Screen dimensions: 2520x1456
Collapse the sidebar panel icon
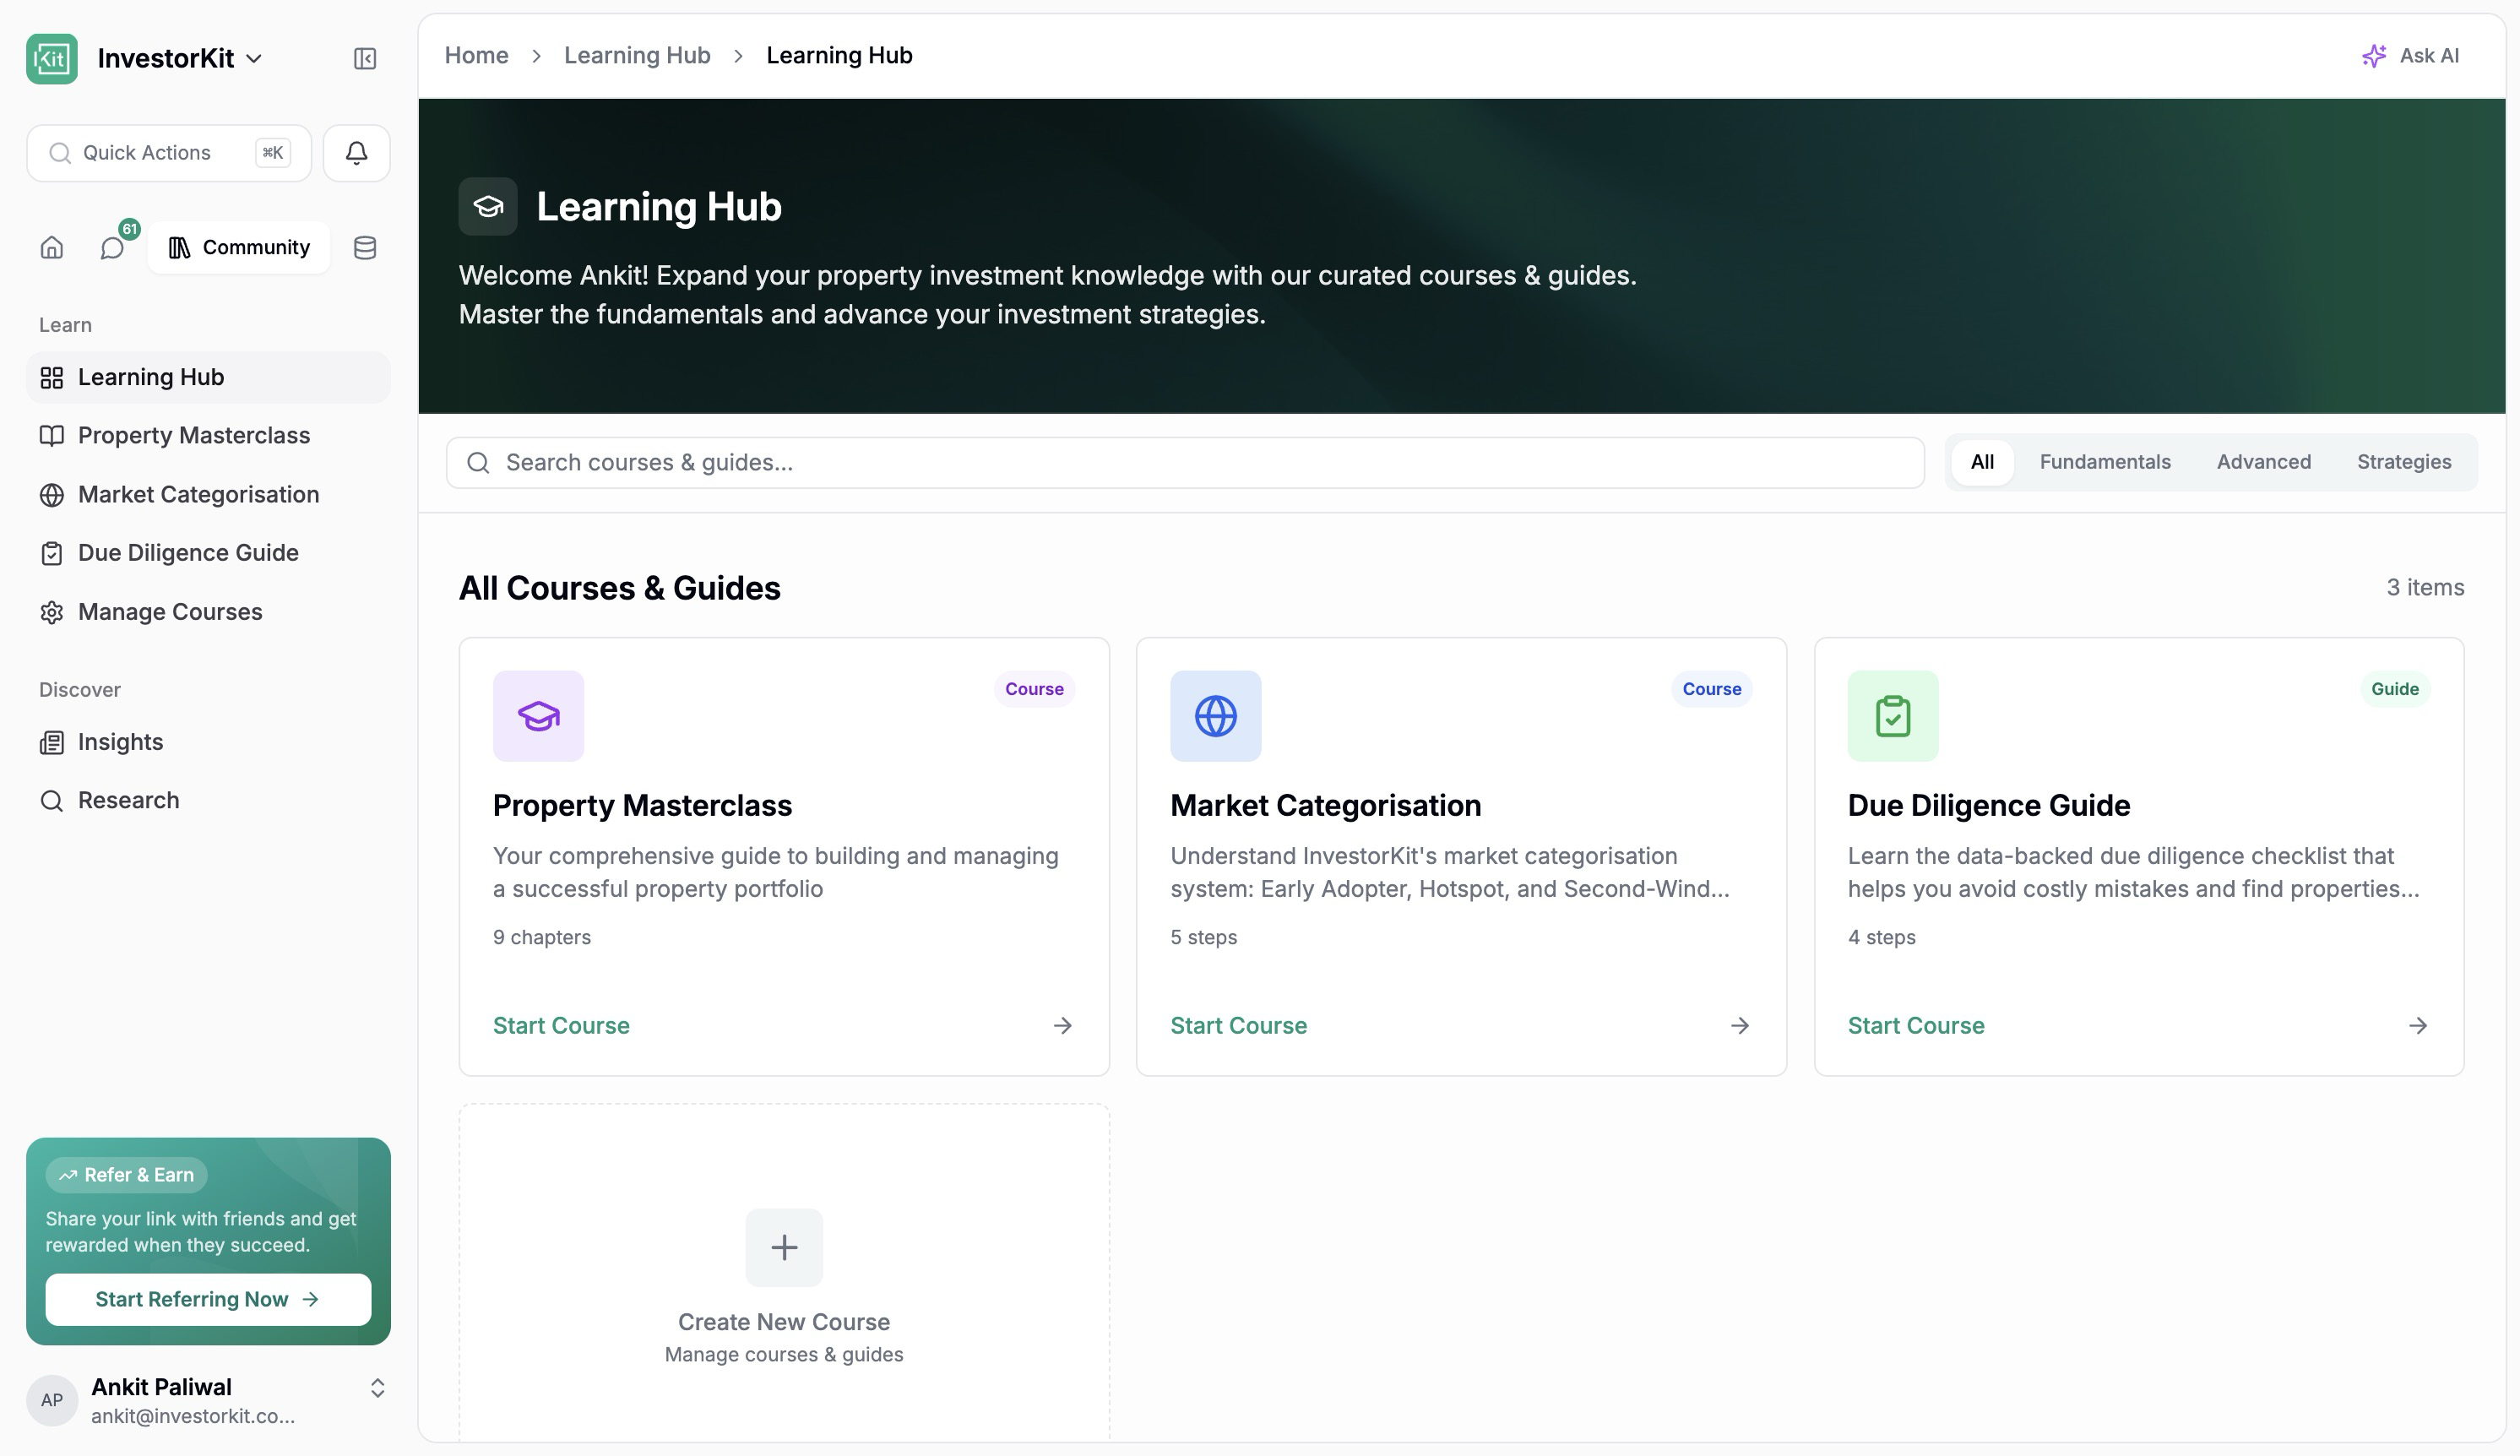click(365, 59)
